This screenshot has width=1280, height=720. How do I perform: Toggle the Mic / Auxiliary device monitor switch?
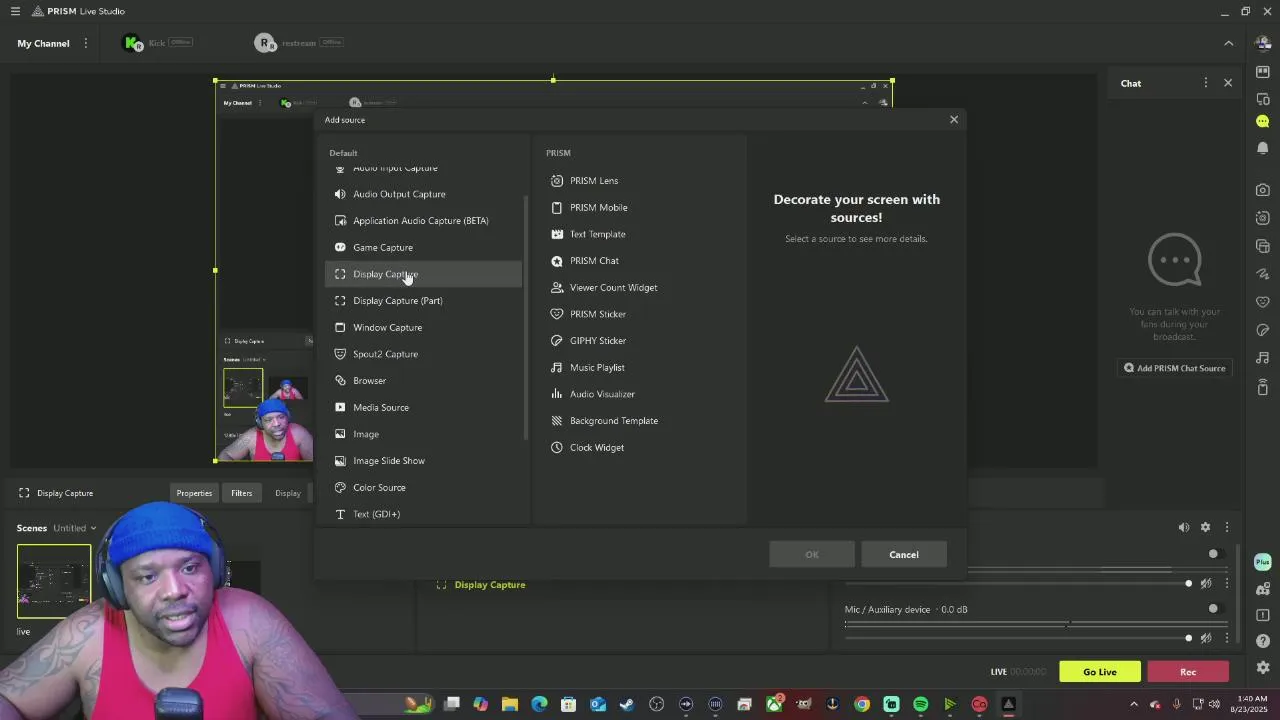click(x=1213, y=609)
